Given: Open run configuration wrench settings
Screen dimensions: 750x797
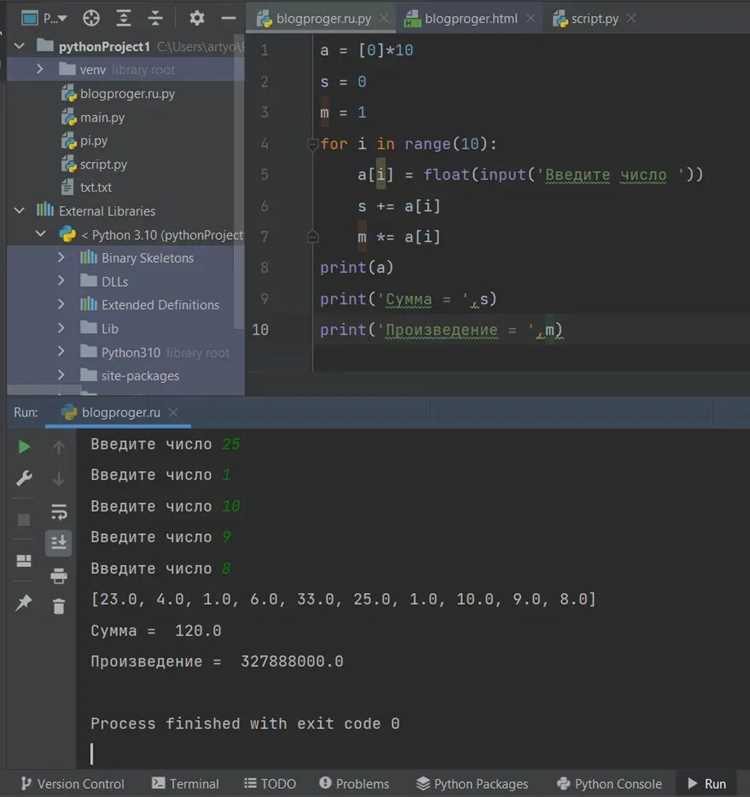Looking at the screenshot, I should 24,478.
